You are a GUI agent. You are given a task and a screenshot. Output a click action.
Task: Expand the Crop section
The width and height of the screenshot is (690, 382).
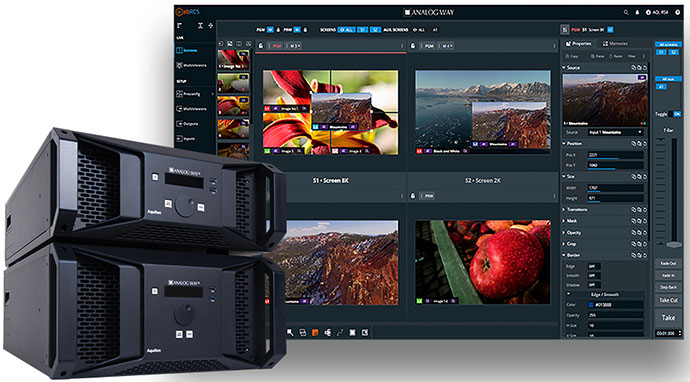[x=564, y=244]
